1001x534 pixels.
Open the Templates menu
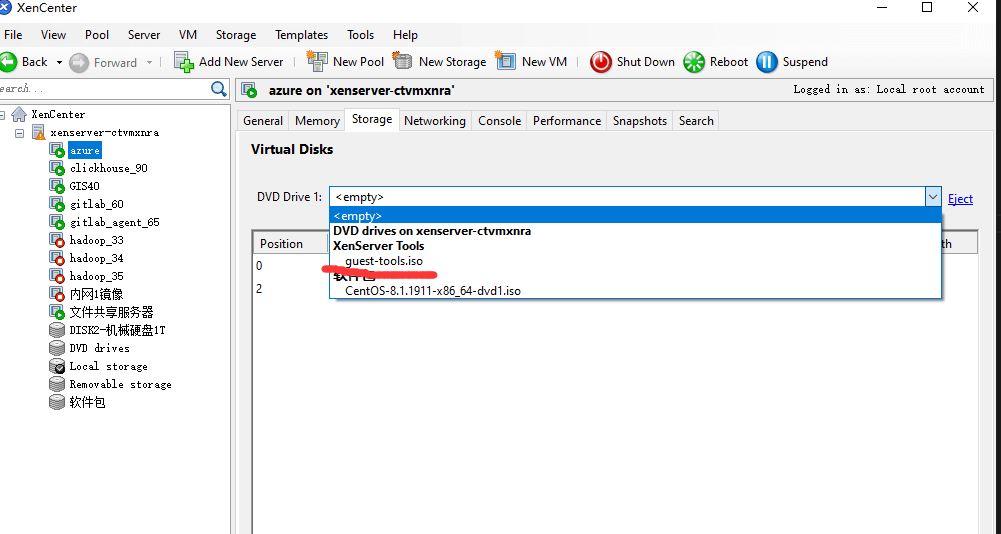coord(301,35)
